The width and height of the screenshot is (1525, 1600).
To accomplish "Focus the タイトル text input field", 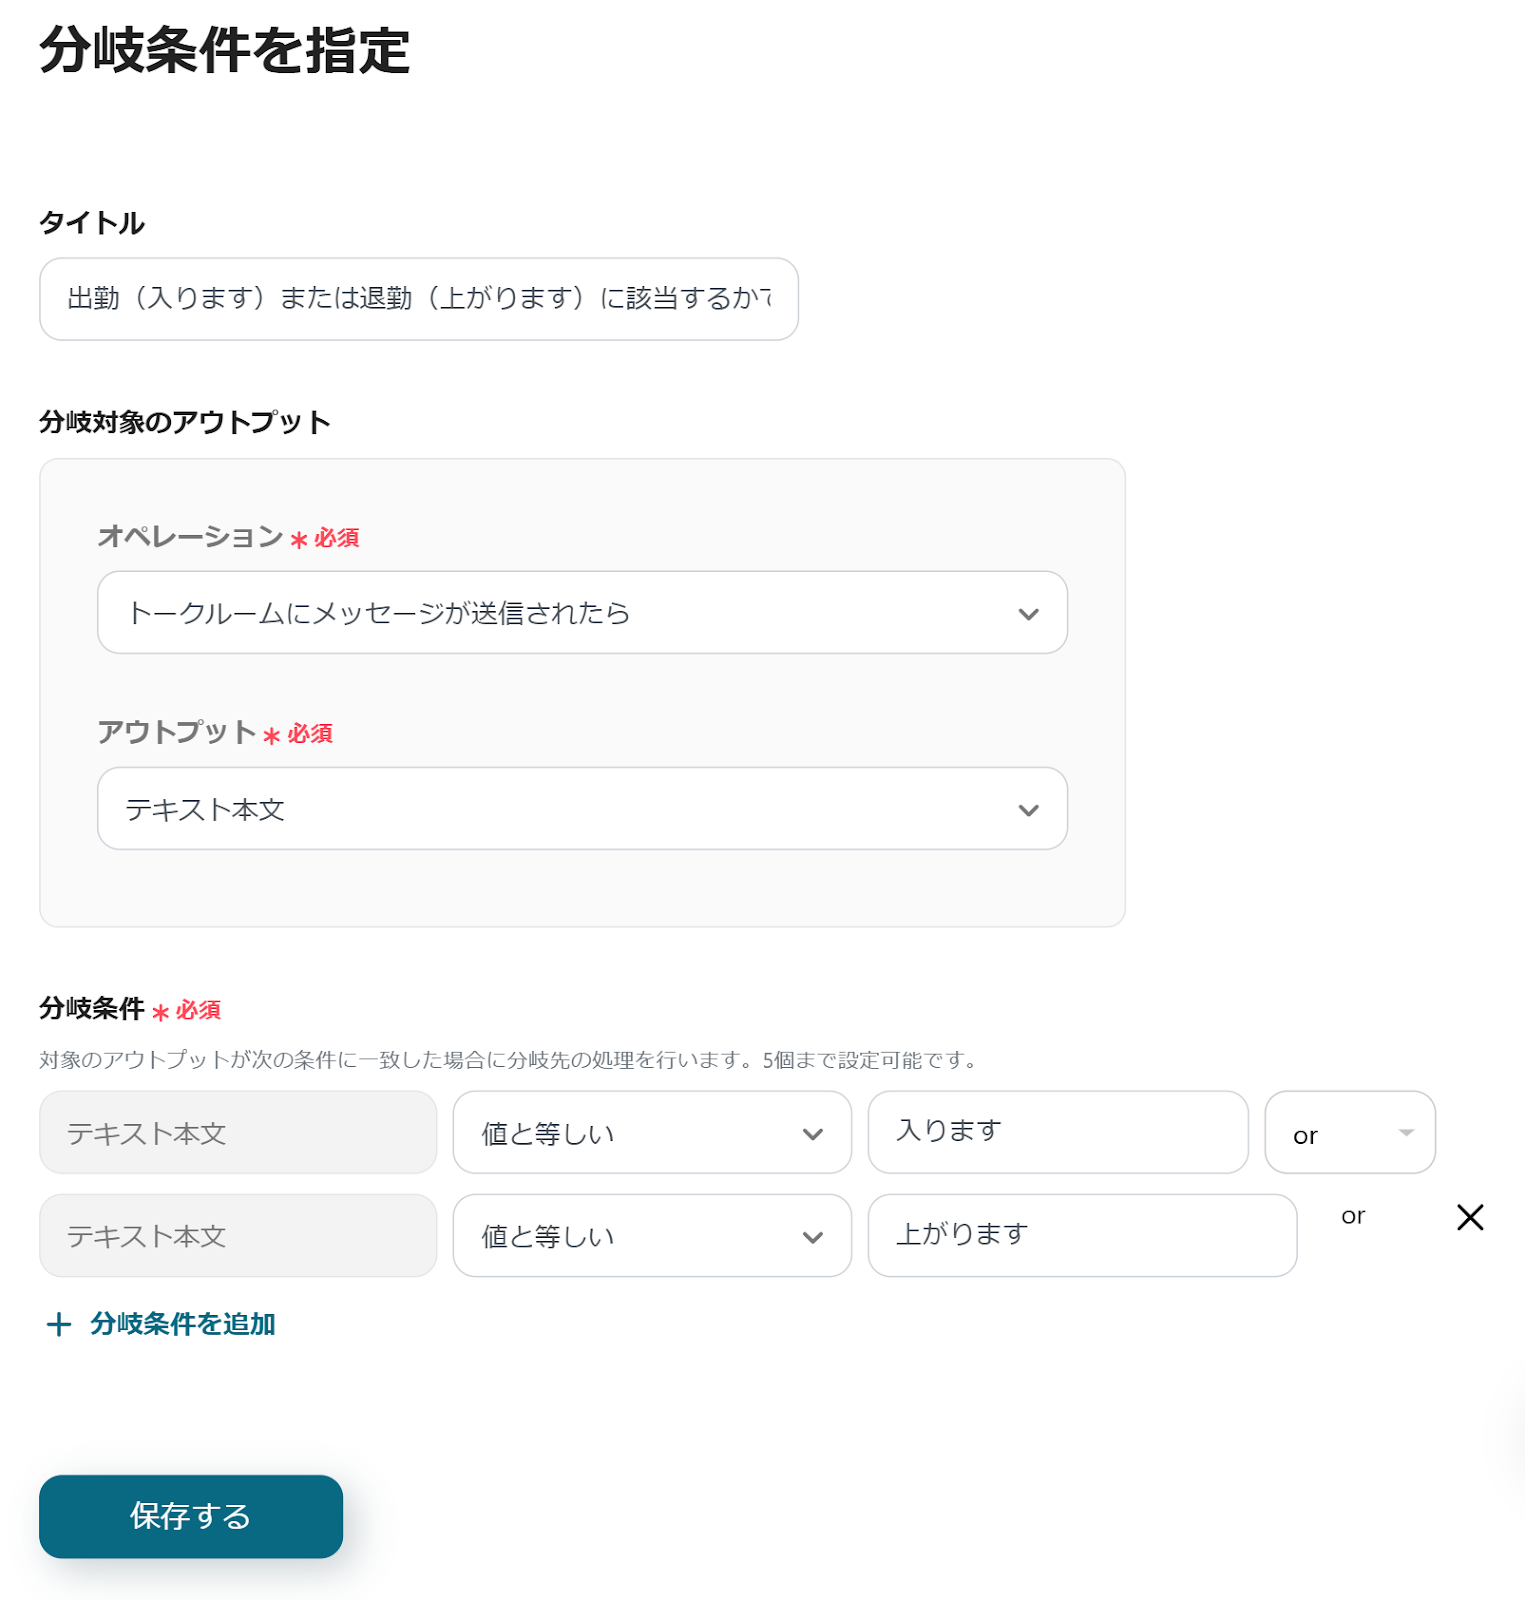I will pyautogui.click(x=418, y=299).
